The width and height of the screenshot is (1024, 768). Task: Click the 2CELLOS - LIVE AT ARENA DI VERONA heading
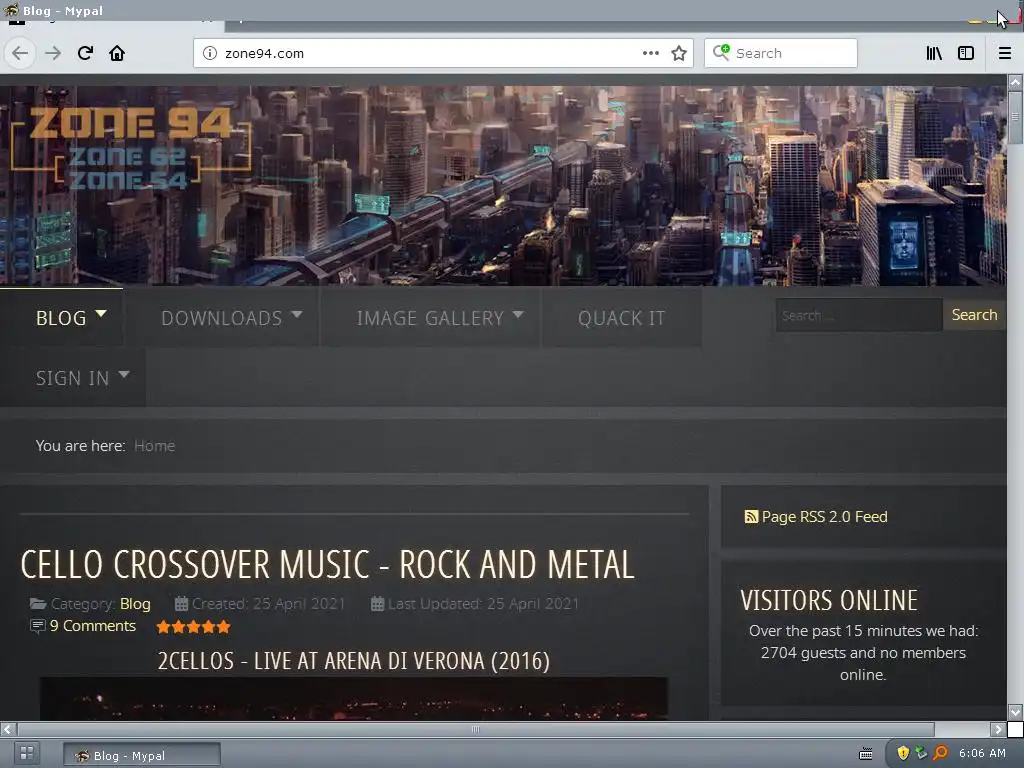tap(353, 660)
